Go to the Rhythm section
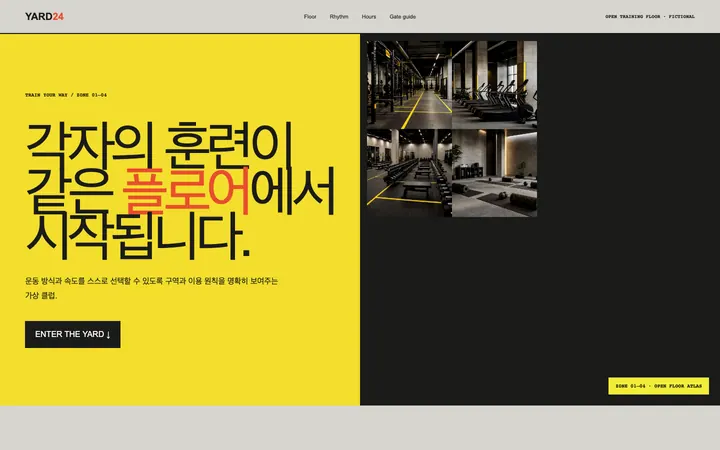720x450 pixels. (x=339, y=17)
